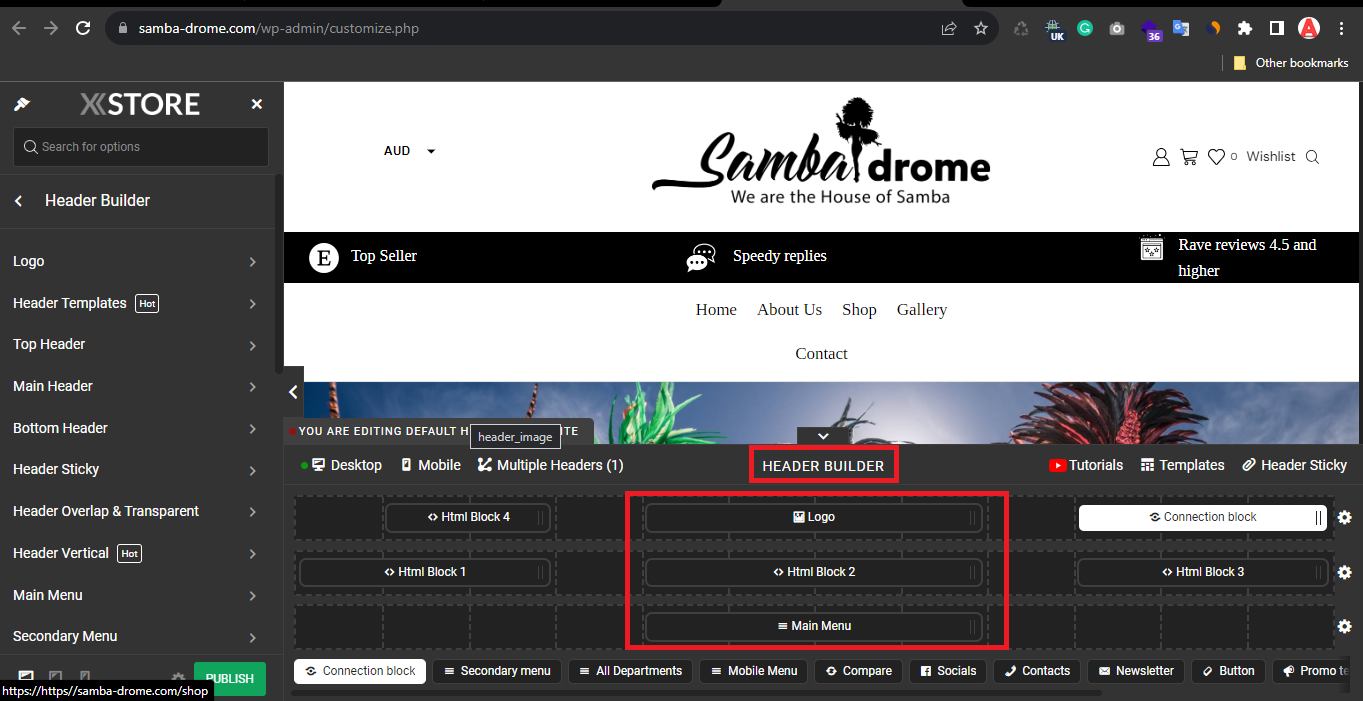The width and height of the screenshot is (1363, 701).
Task: Pick All Departments element
Action: 630,671
